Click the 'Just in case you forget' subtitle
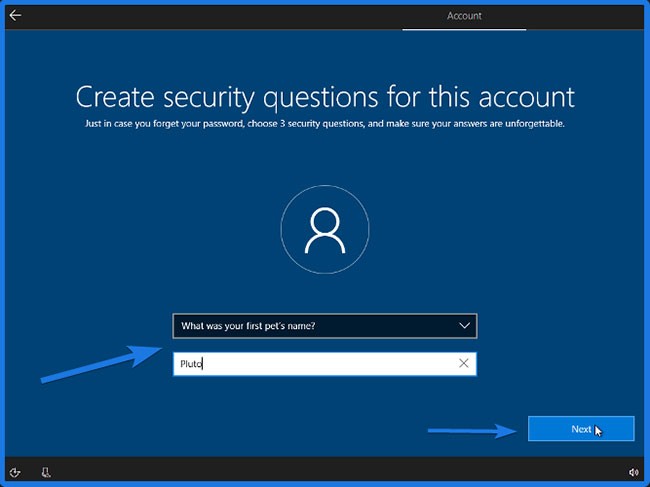 [325, 125]
